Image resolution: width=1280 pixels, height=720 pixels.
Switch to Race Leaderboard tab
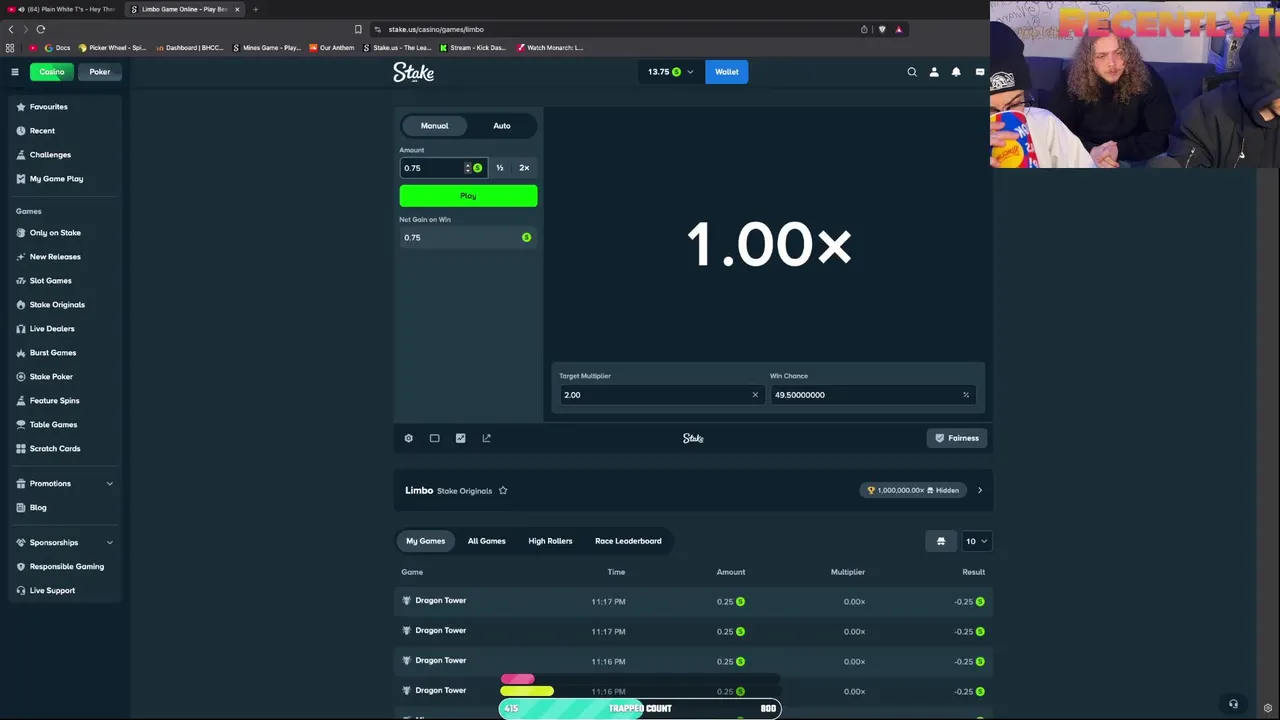coord(628,541)
